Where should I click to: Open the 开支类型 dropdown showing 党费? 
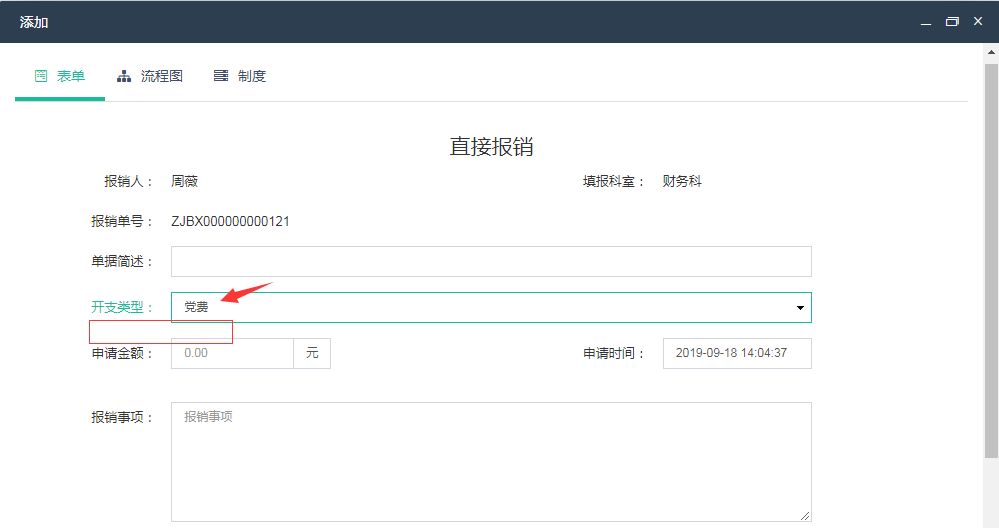click(x=491, y=308)
